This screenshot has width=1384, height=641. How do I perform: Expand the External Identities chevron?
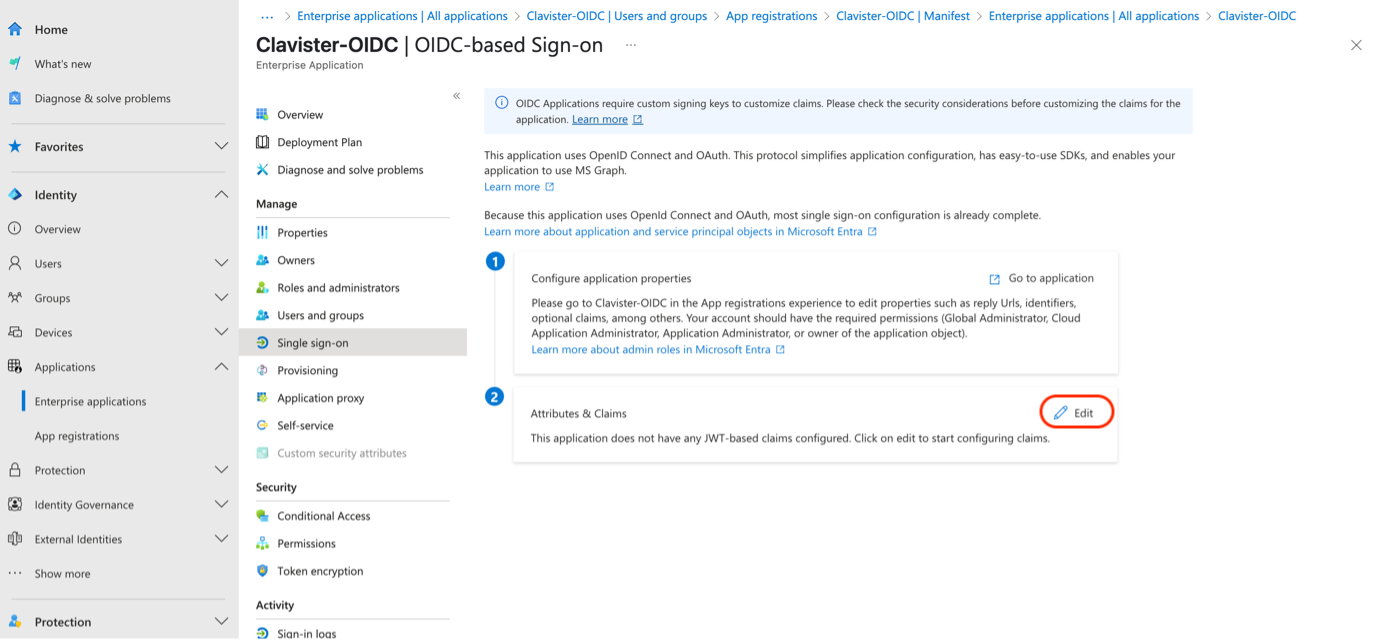(x=221, y=539)
